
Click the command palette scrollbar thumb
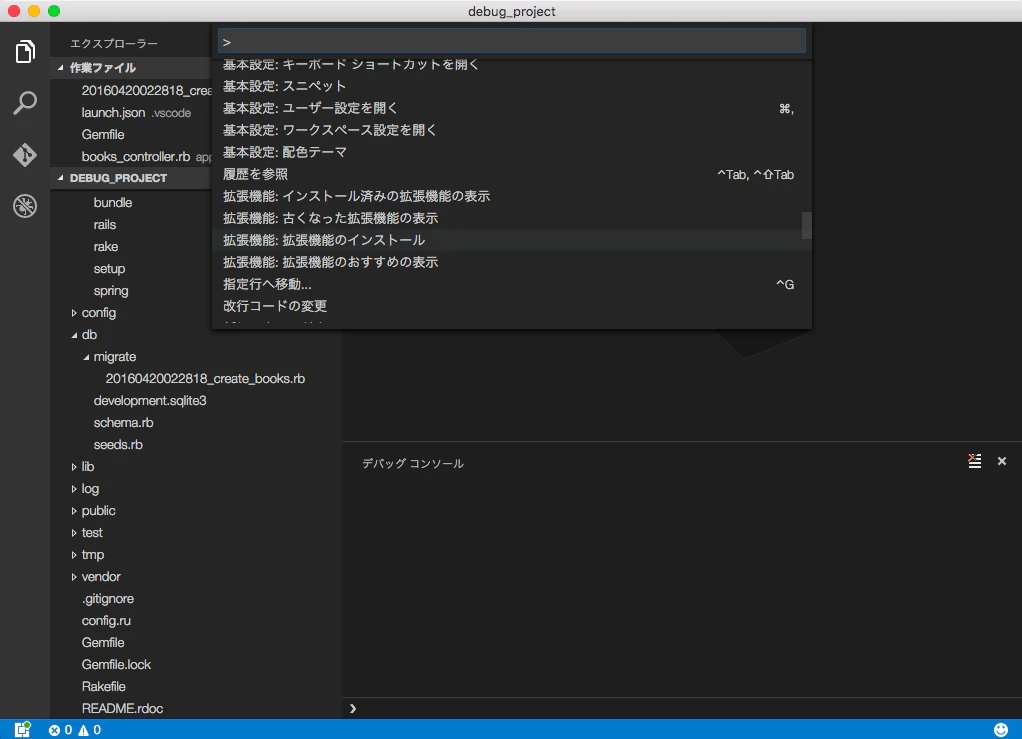click(x=807, y=225)
